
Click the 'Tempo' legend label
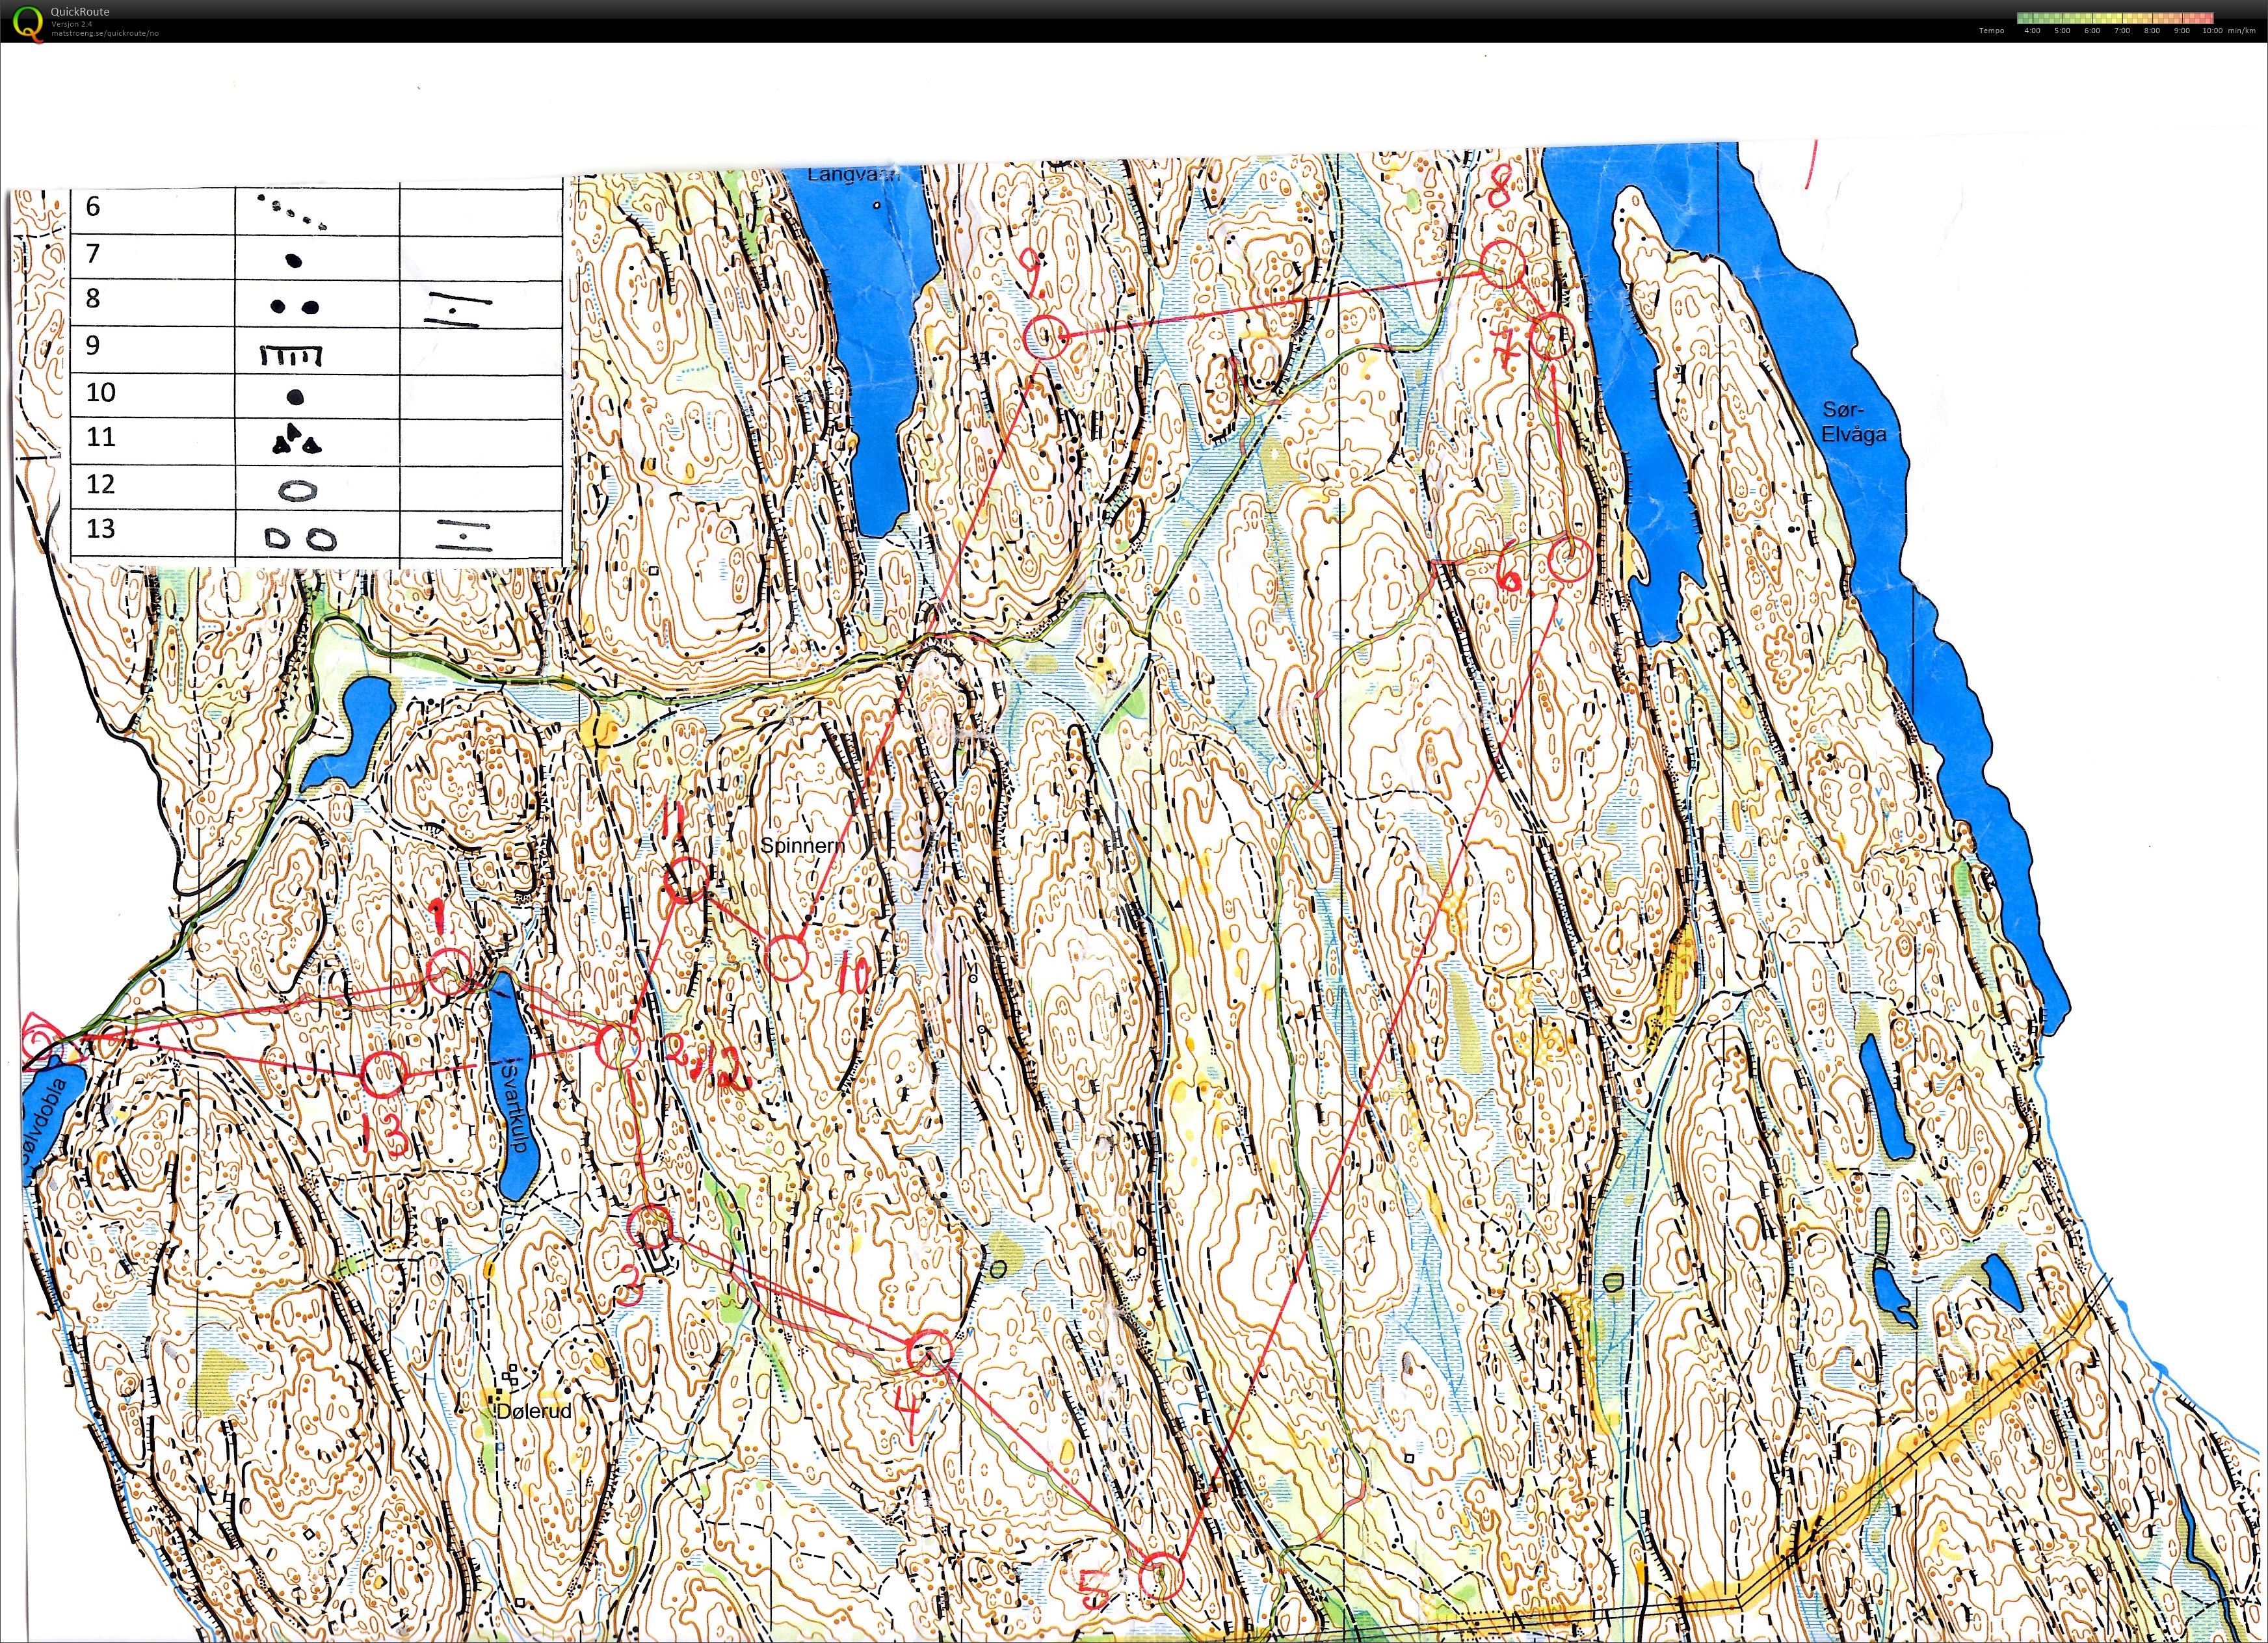click(1991, 31)
